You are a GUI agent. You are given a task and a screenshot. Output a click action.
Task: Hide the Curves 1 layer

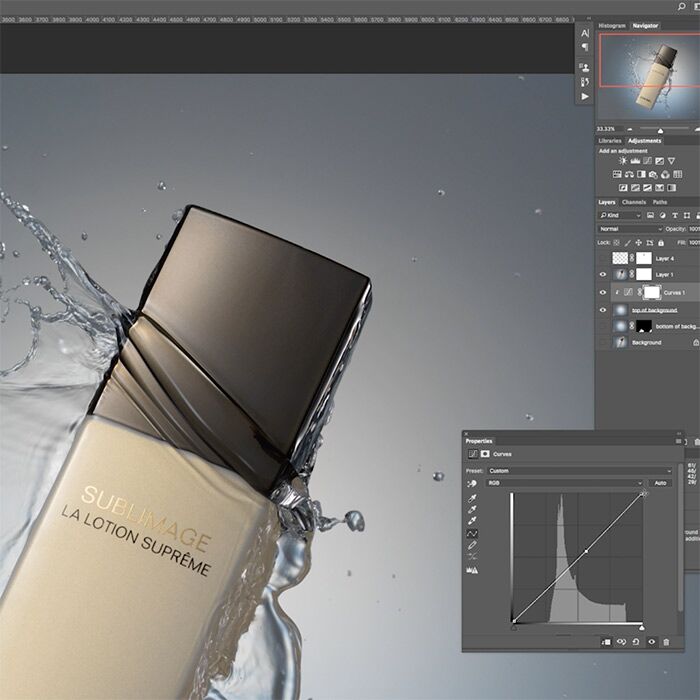click(x=602, y=292)
